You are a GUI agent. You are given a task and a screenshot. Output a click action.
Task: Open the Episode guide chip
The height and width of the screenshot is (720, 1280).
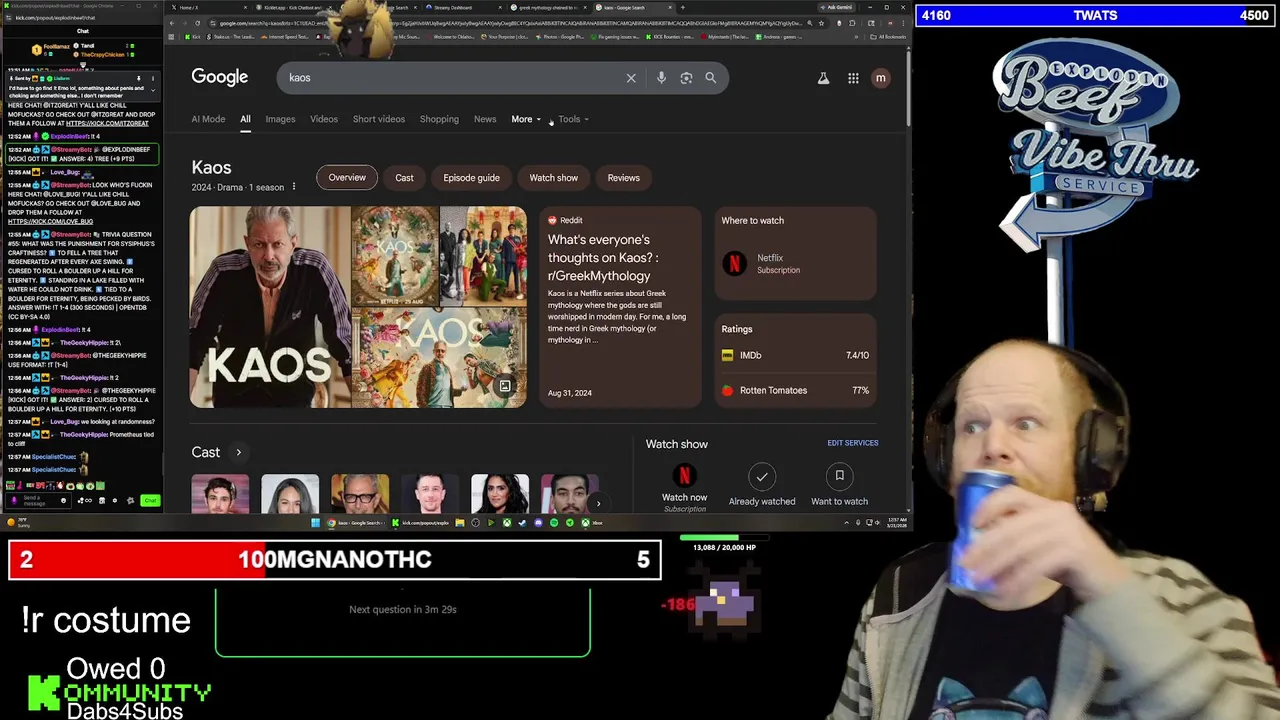(471, 178)
